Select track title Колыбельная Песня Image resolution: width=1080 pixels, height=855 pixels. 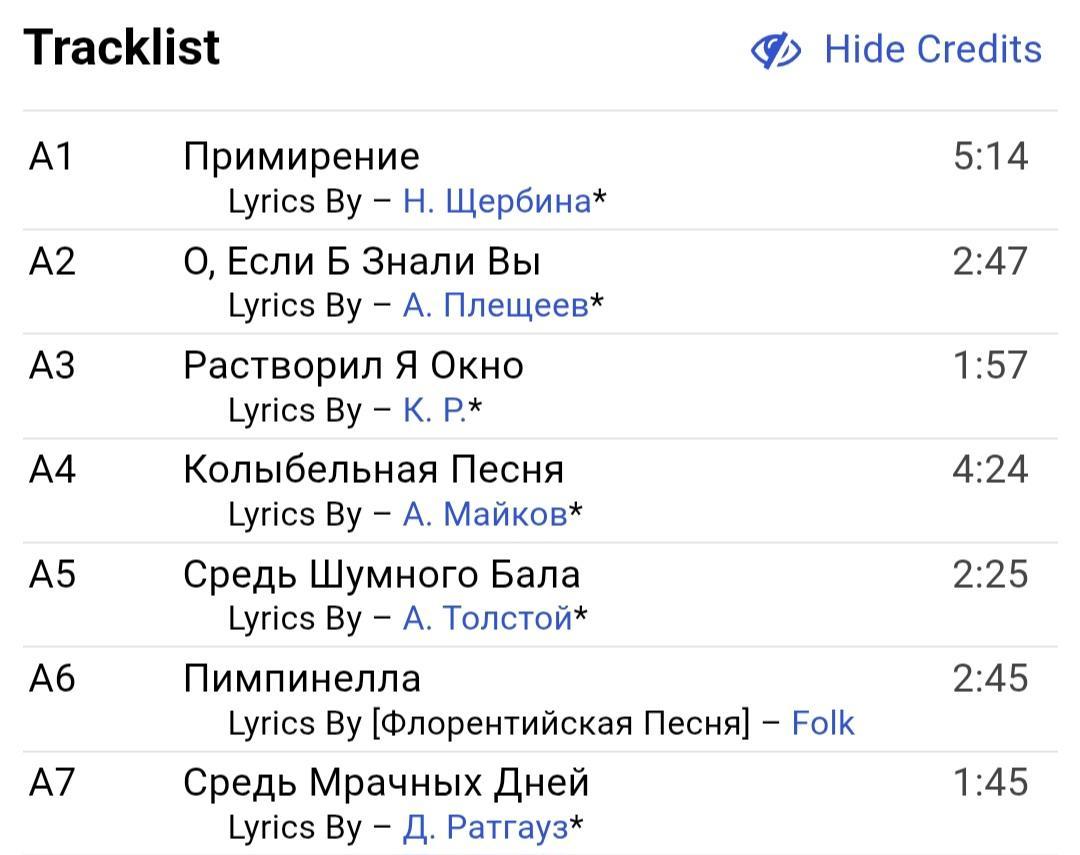point(373,469)
